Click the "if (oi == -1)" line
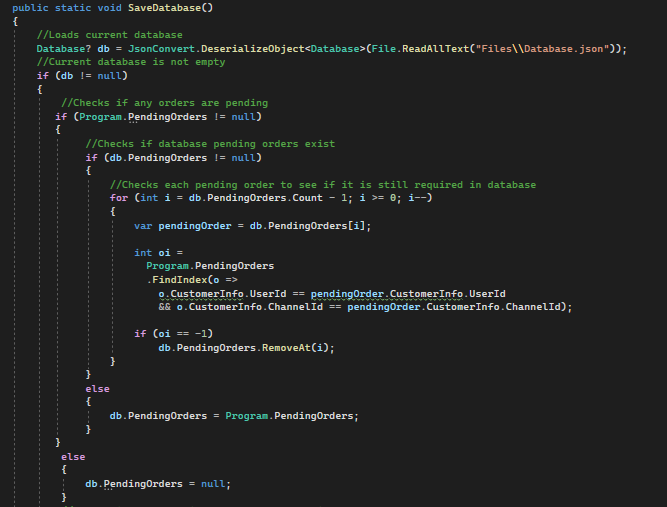The image size is (667, 507). [174, 334]
